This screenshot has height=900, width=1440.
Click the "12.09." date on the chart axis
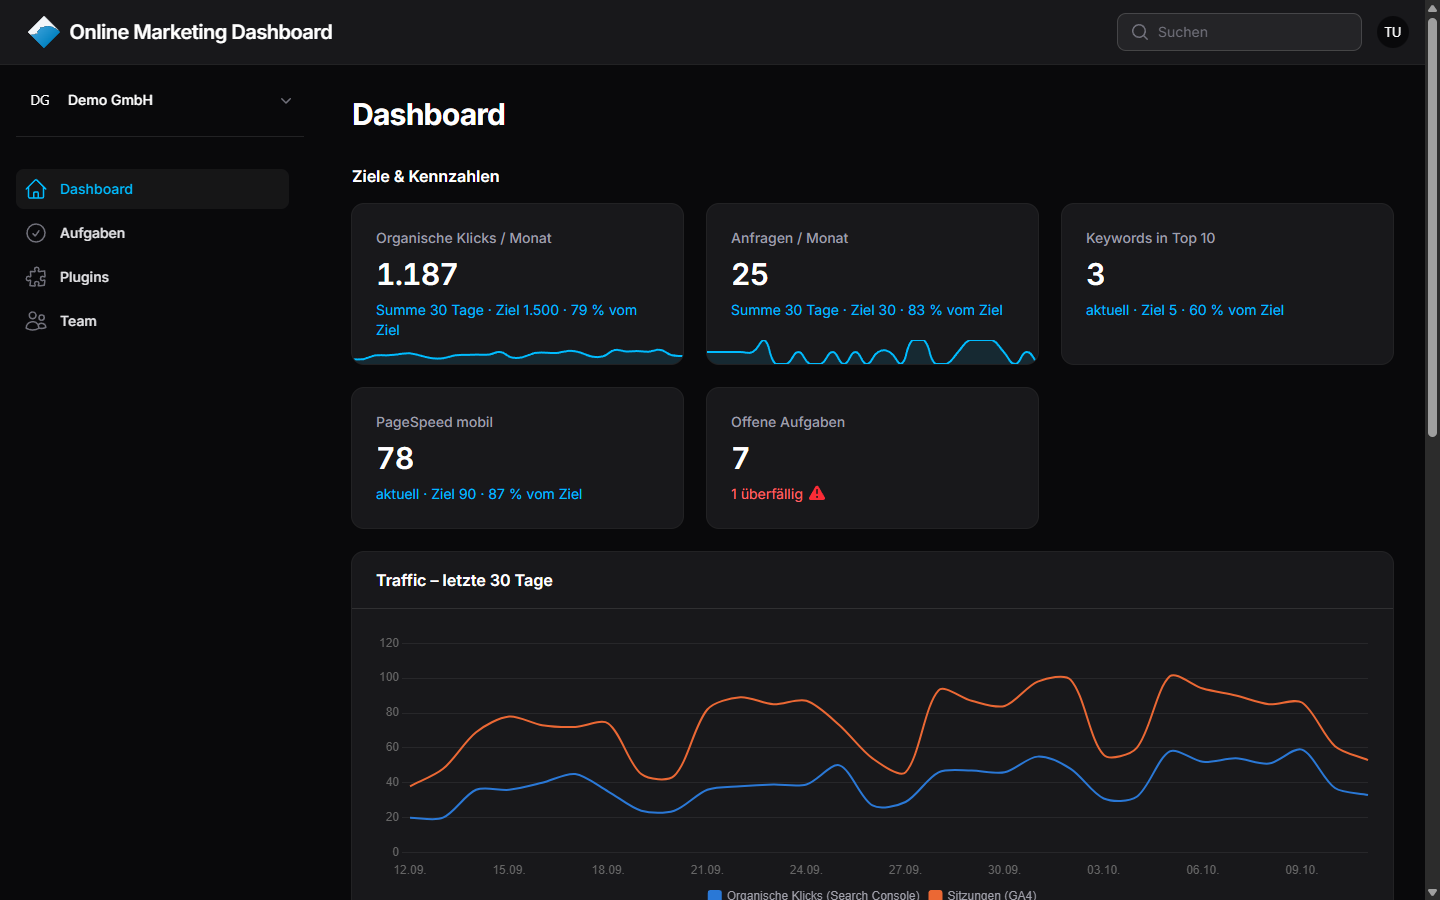click(x=410, y=870)
